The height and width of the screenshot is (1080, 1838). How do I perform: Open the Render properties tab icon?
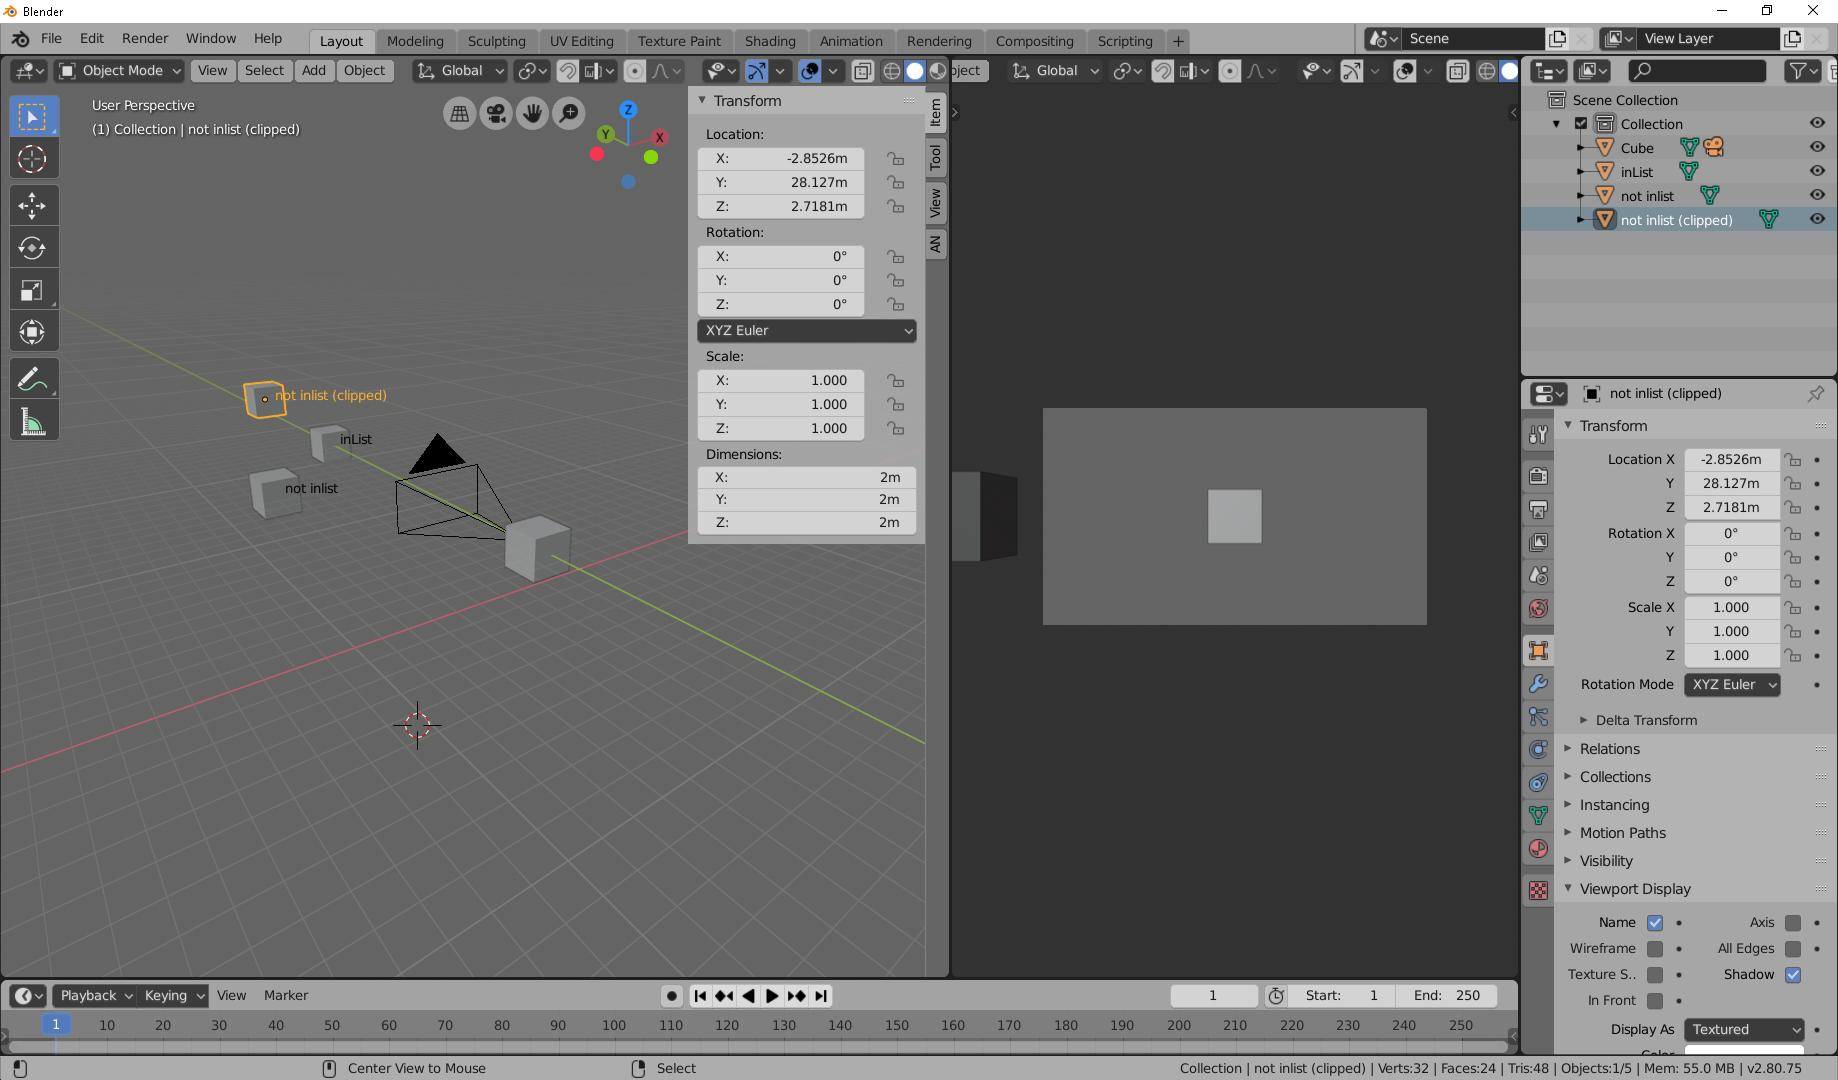(1538, 475)
